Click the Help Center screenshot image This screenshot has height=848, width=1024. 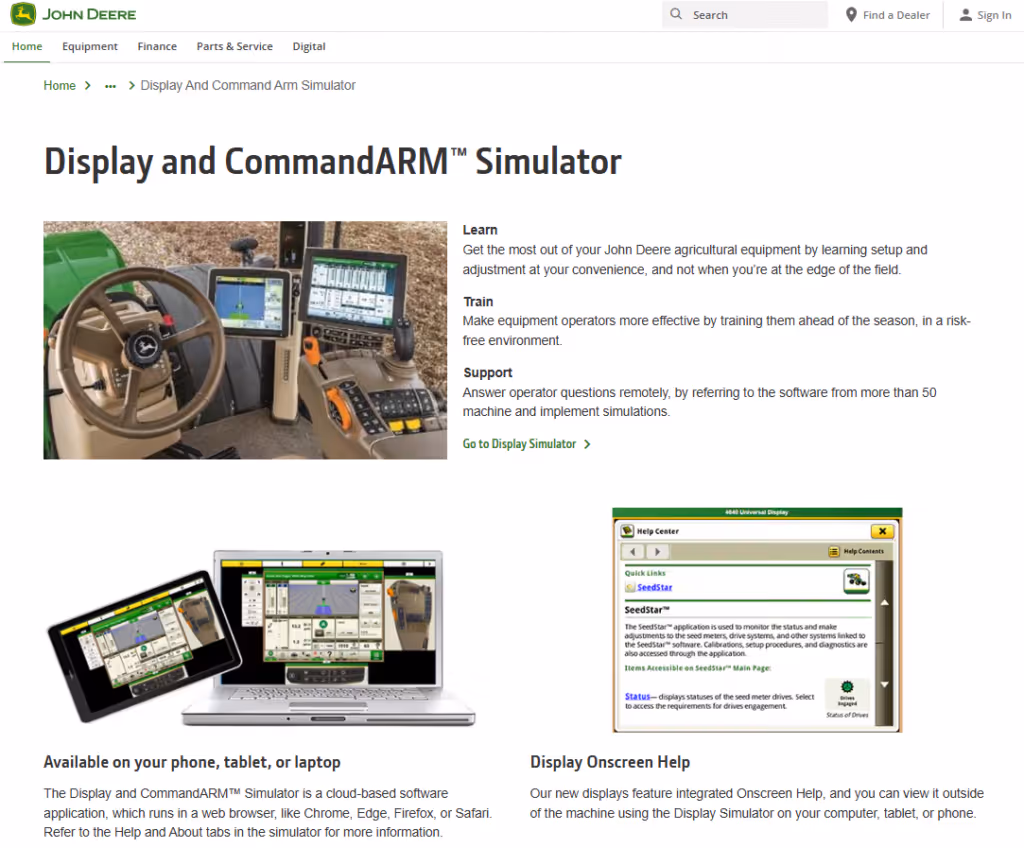point(757,620)
